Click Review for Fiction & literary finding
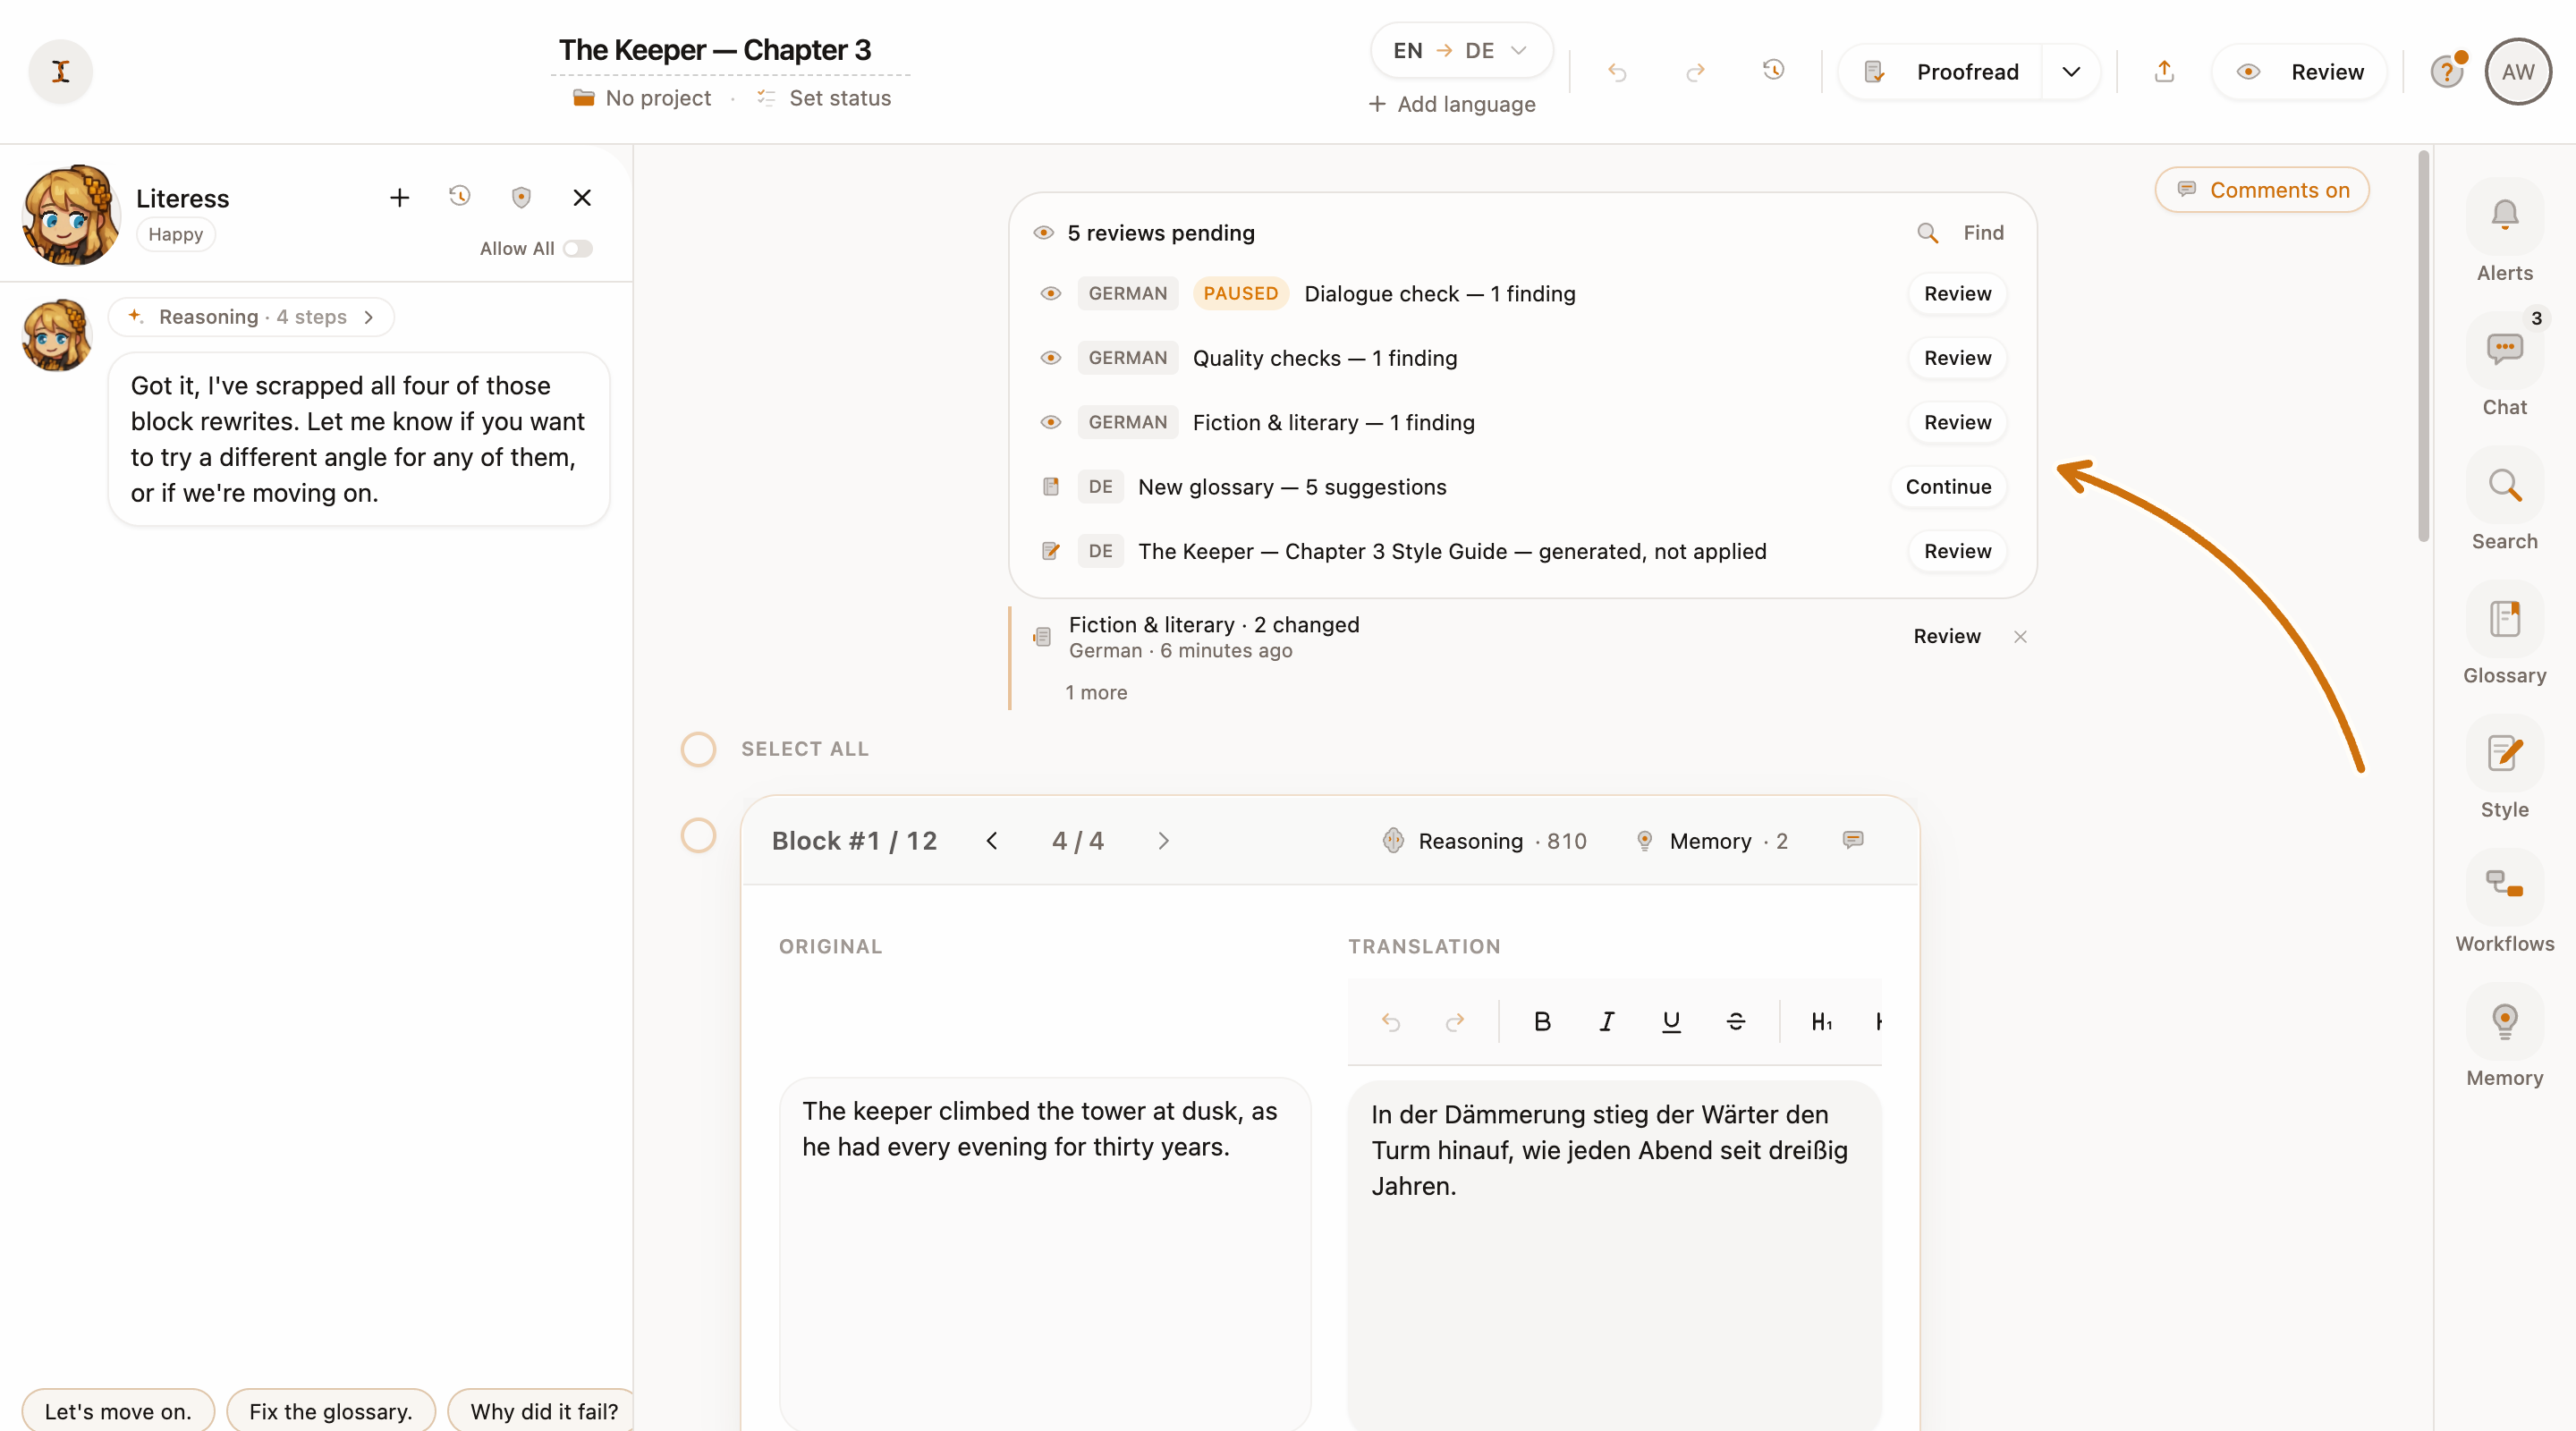2576x1431 pixels. (x=1957, y=422)
